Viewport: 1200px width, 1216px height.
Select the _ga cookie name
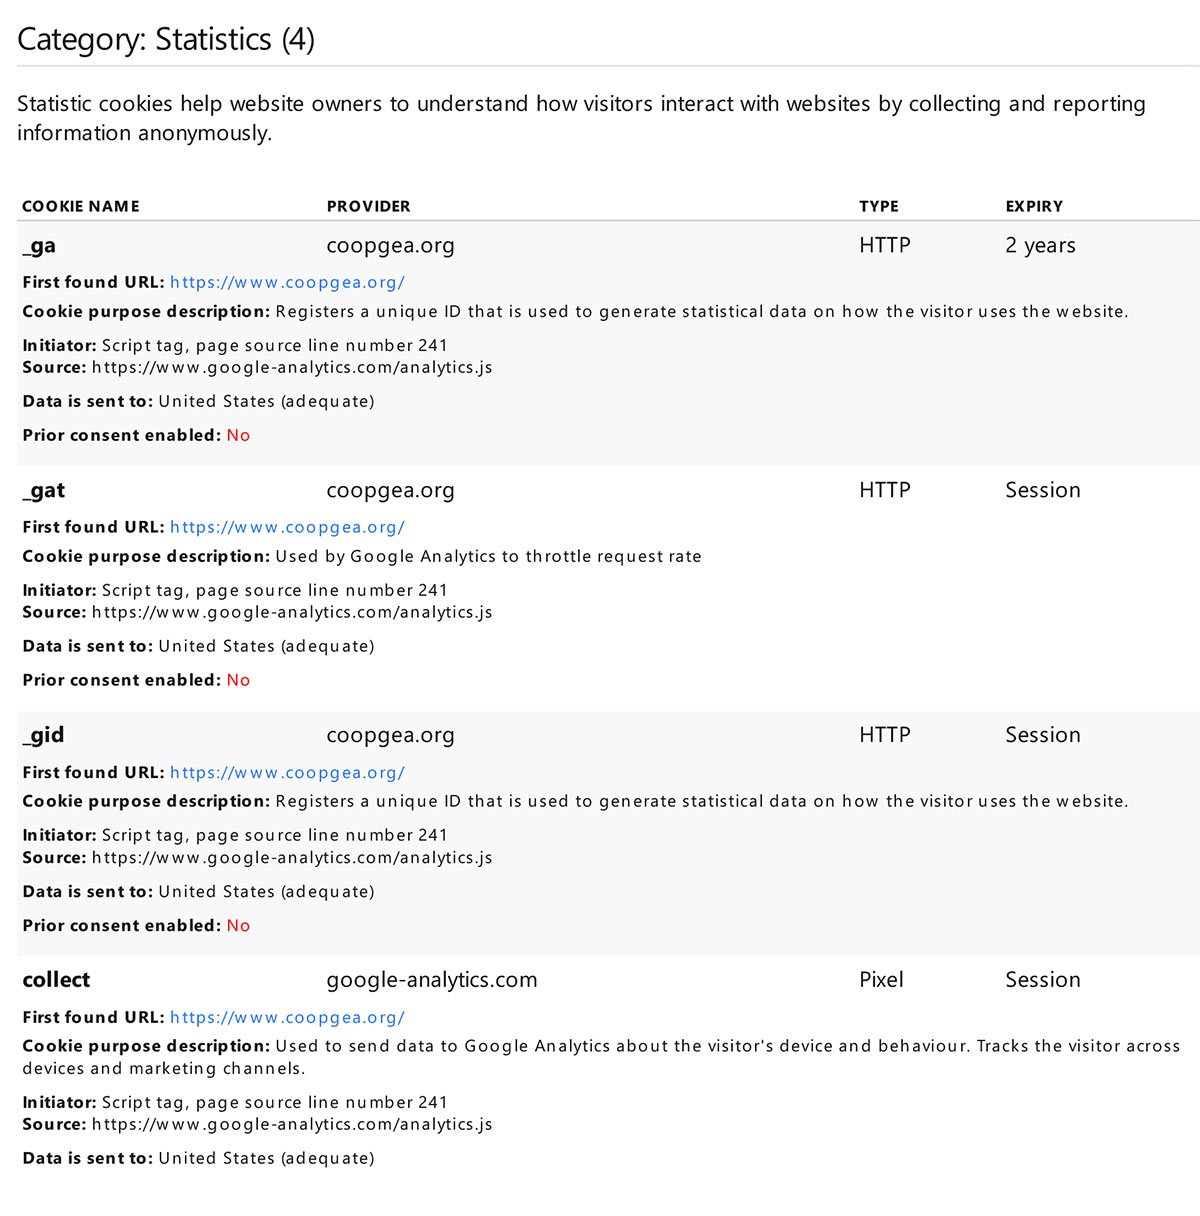39,246
